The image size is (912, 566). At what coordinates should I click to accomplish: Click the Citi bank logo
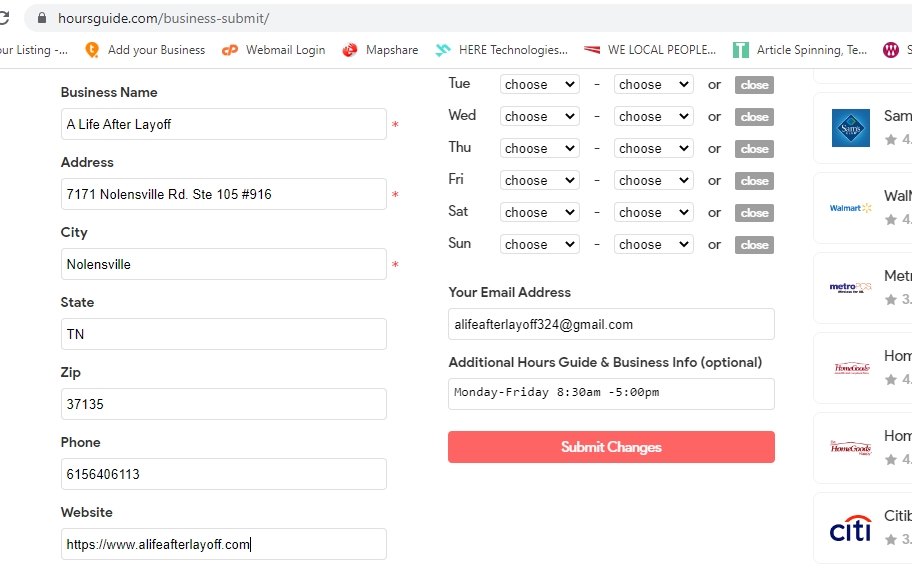pyautogui.click(x=850, y=528)
